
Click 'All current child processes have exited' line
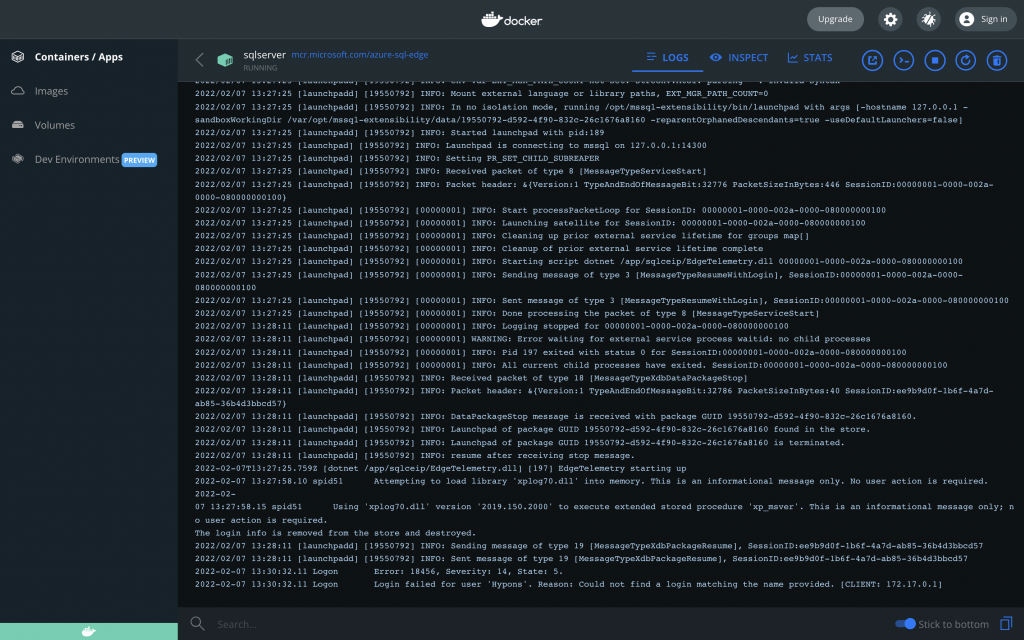571,365
